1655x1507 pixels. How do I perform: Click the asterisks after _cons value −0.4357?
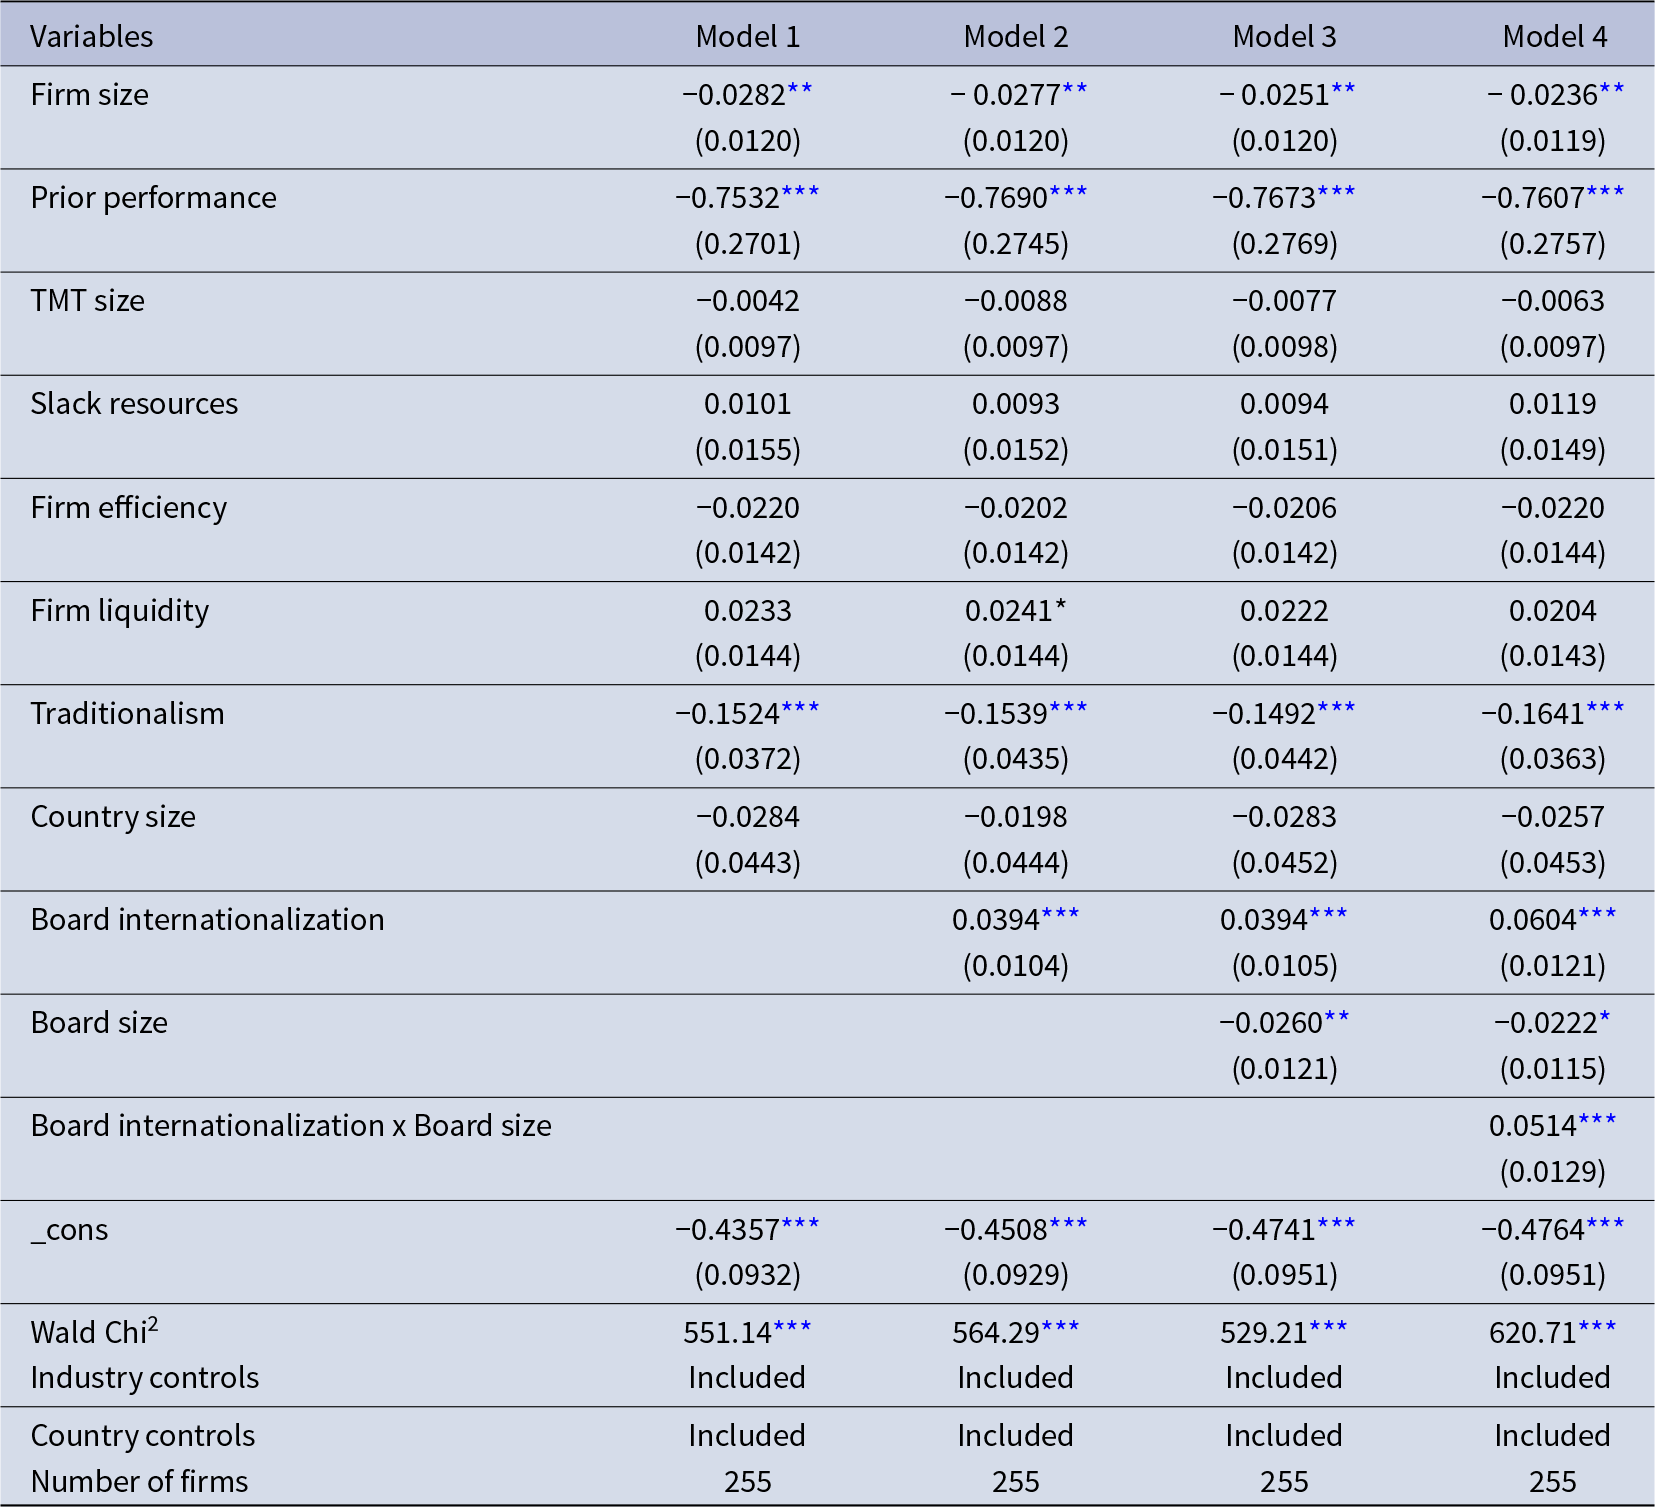point(800,1227)
